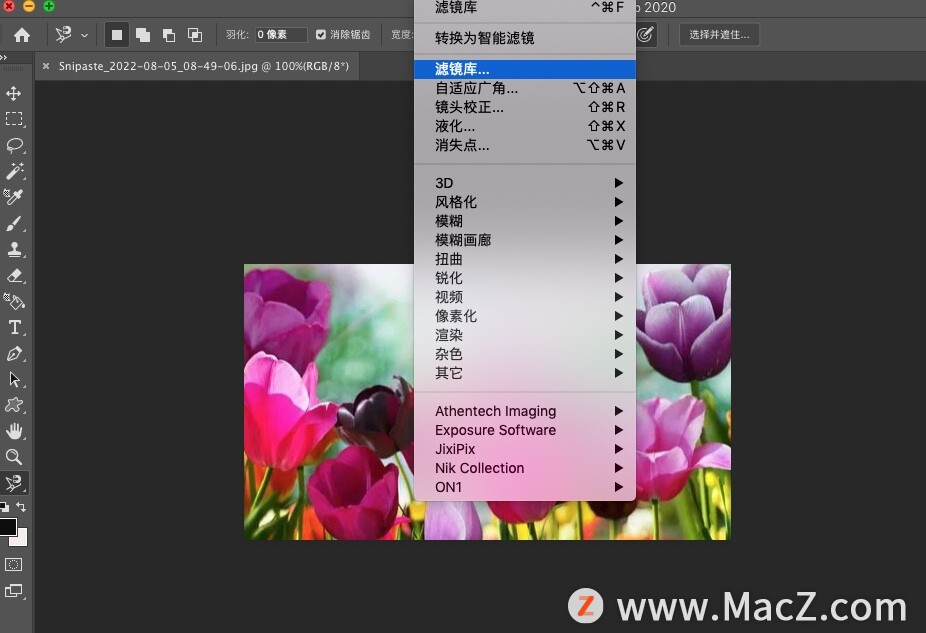
Task: Select the Magic Wand tool
Action: (14, 171)
